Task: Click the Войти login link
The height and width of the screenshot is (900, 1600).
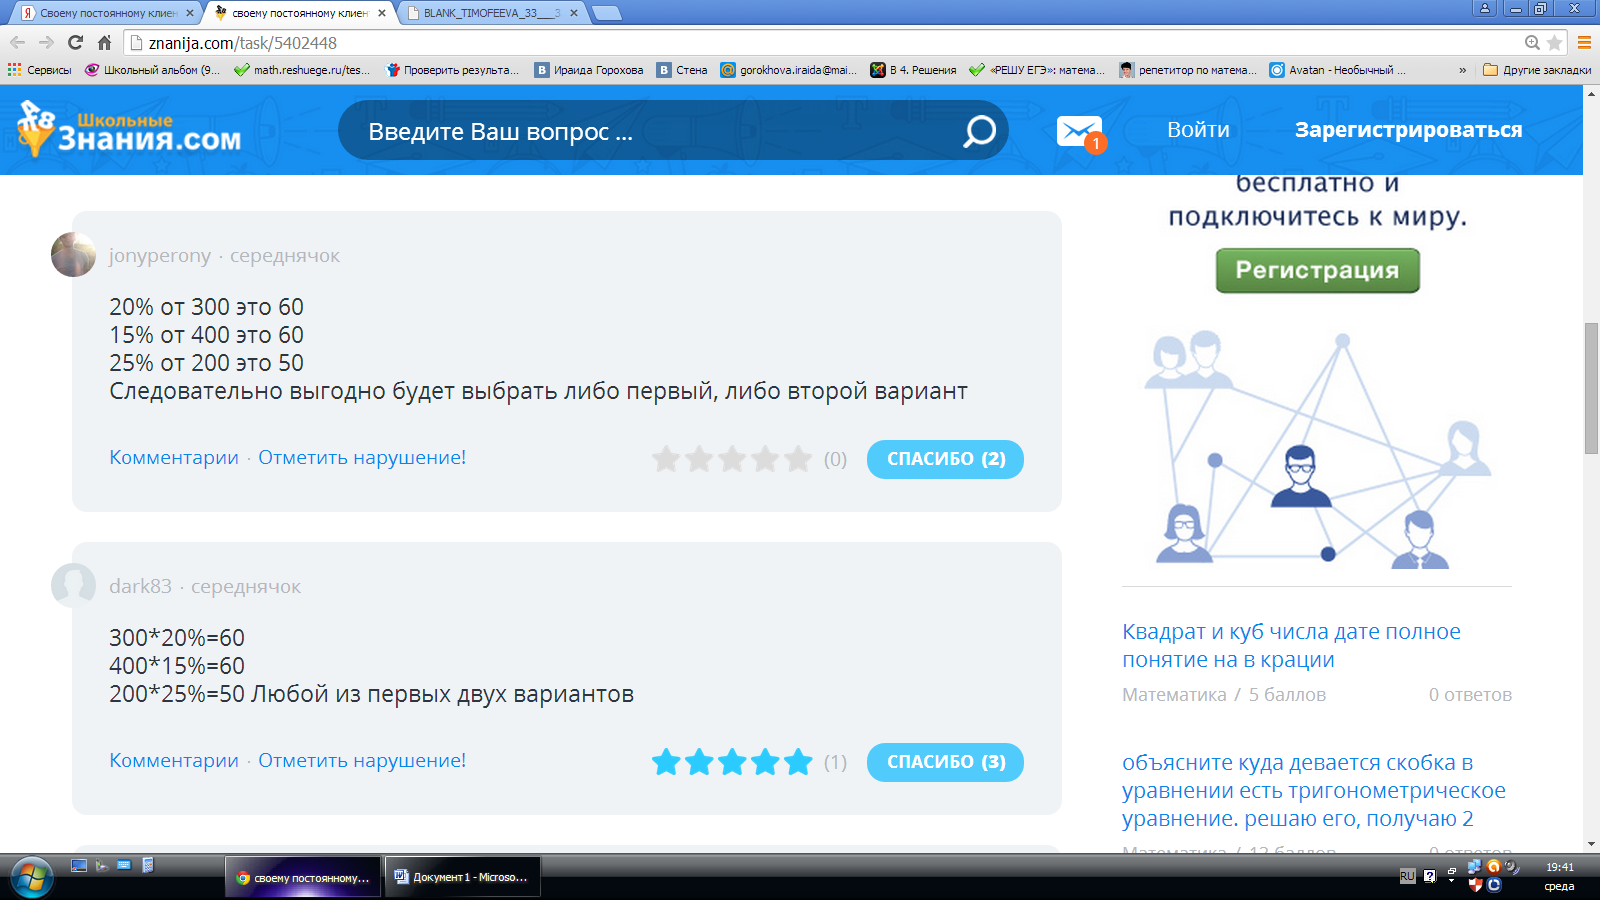Action: click(1198, 130)
